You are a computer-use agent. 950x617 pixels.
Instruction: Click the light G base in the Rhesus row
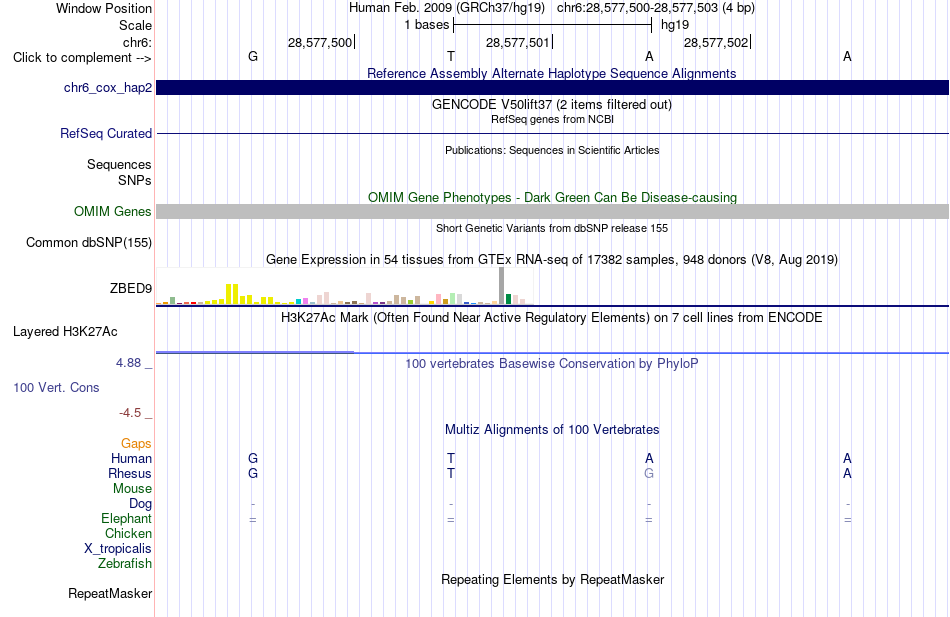click(649, 473)
